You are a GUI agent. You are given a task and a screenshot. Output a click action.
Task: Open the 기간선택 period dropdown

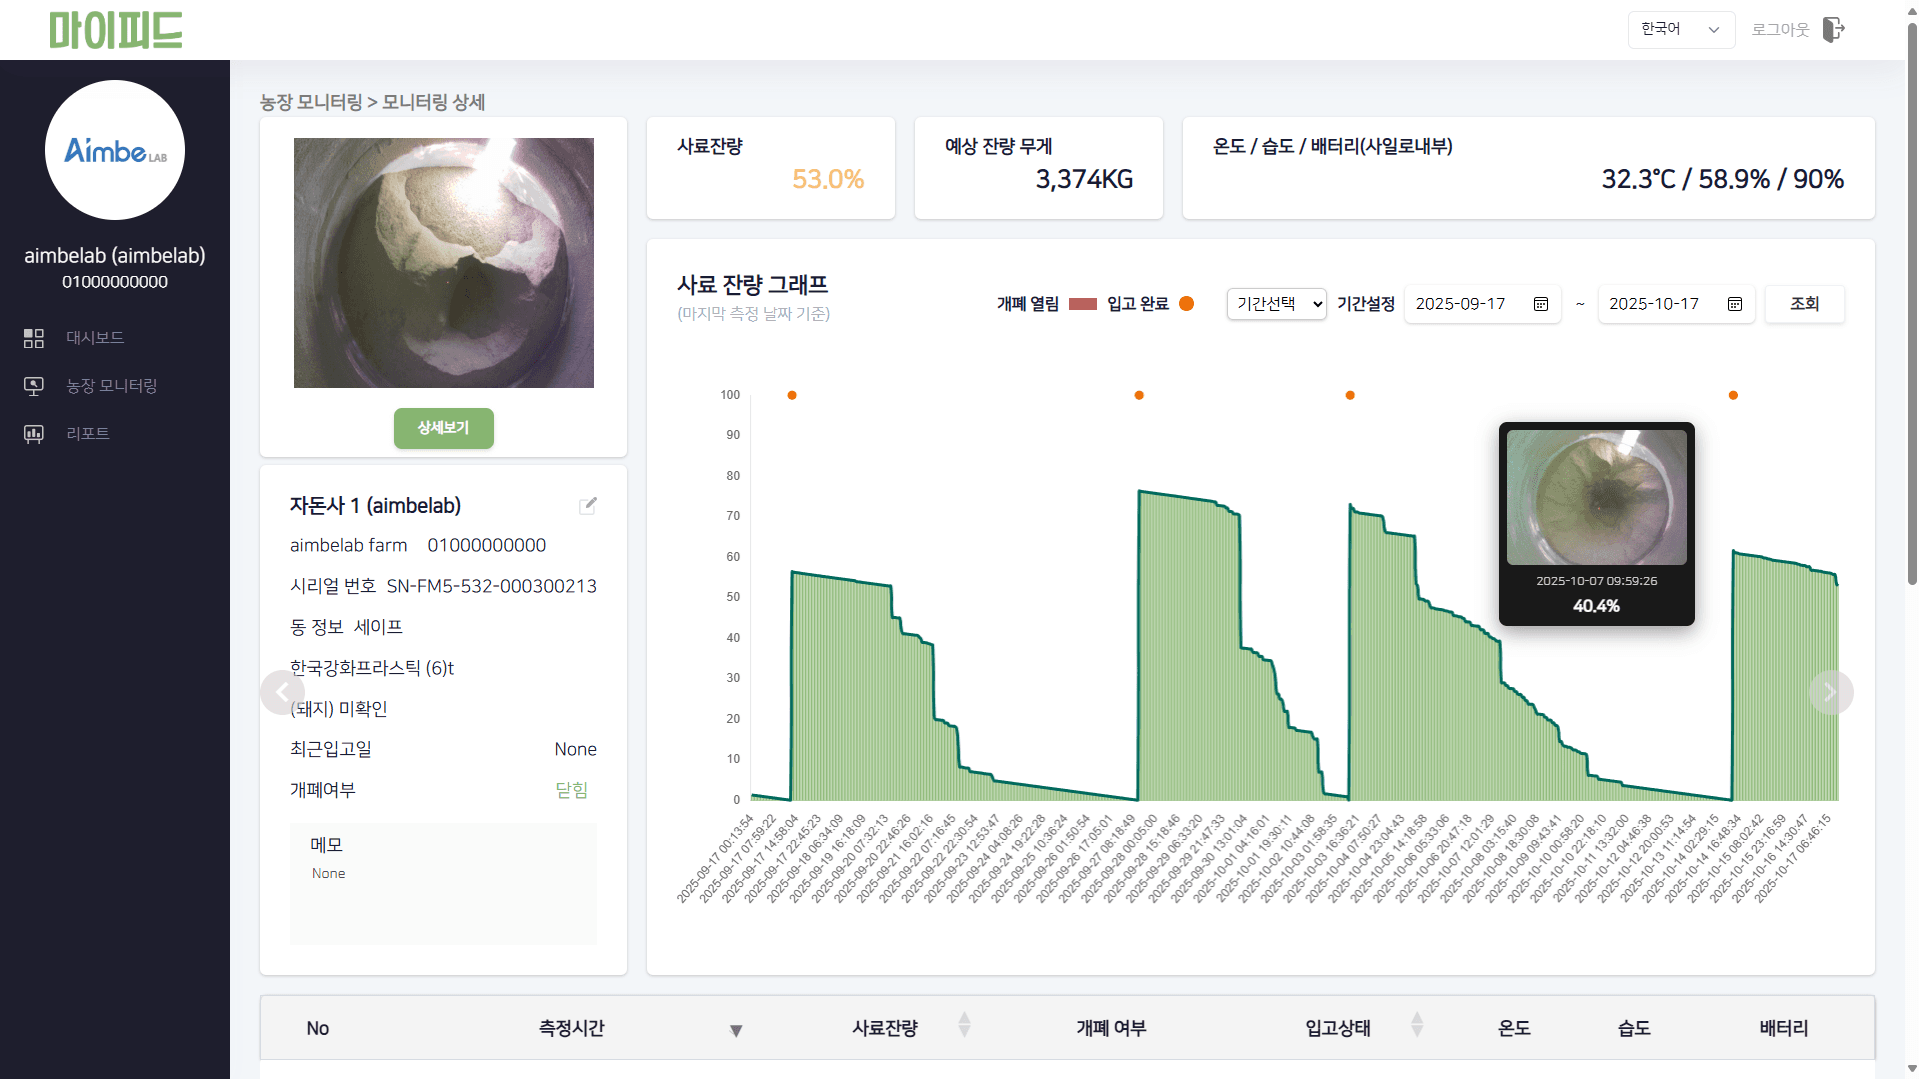(1276, 304)
